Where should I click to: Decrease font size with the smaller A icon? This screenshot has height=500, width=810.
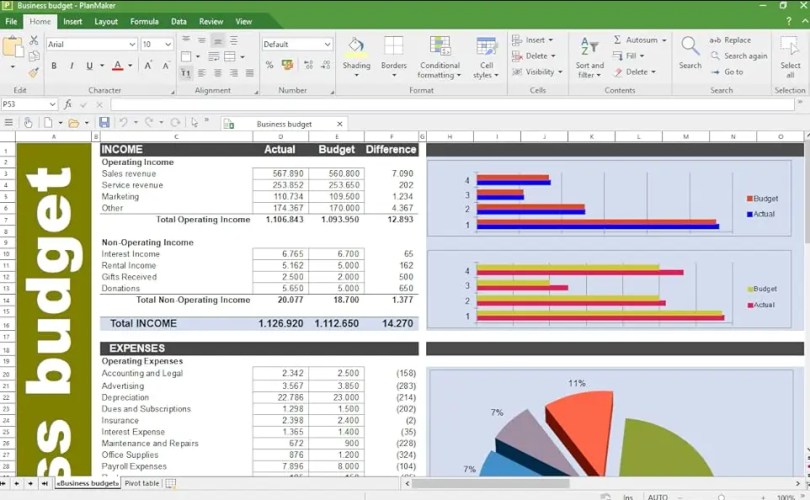[x=166, y=66]
